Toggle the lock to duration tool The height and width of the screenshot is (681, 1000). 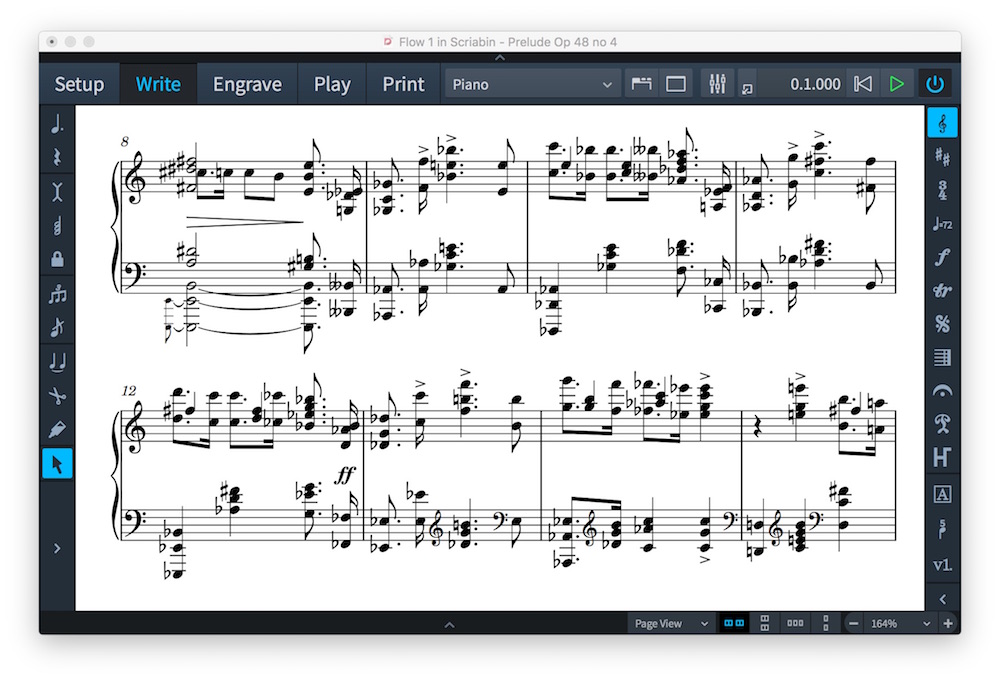coord(57,259)
